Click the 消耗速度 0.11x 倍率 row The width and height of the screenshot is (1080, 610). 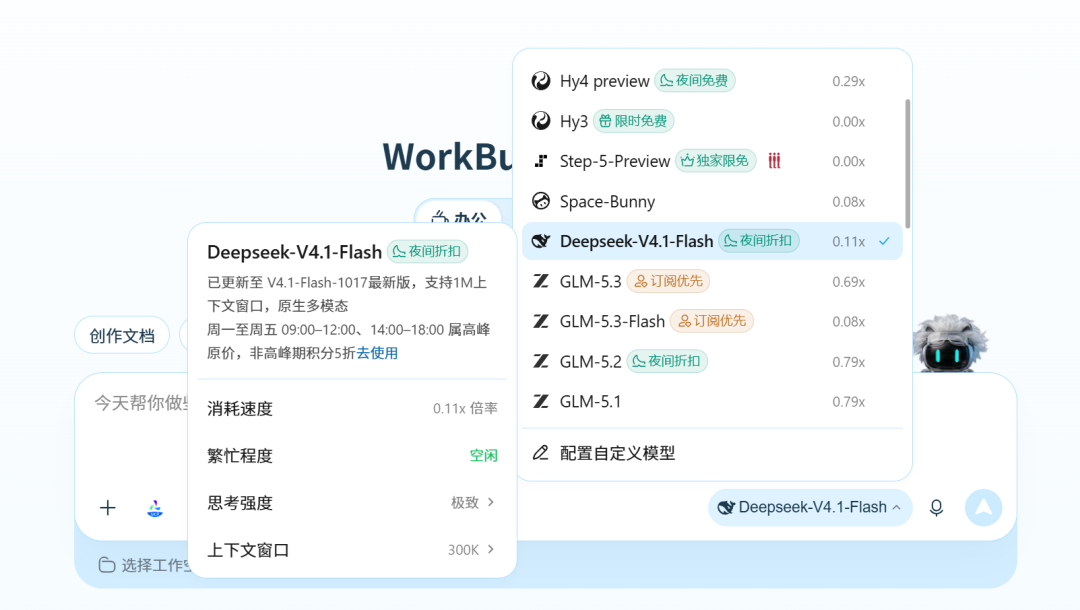click(x=352, y=408)
